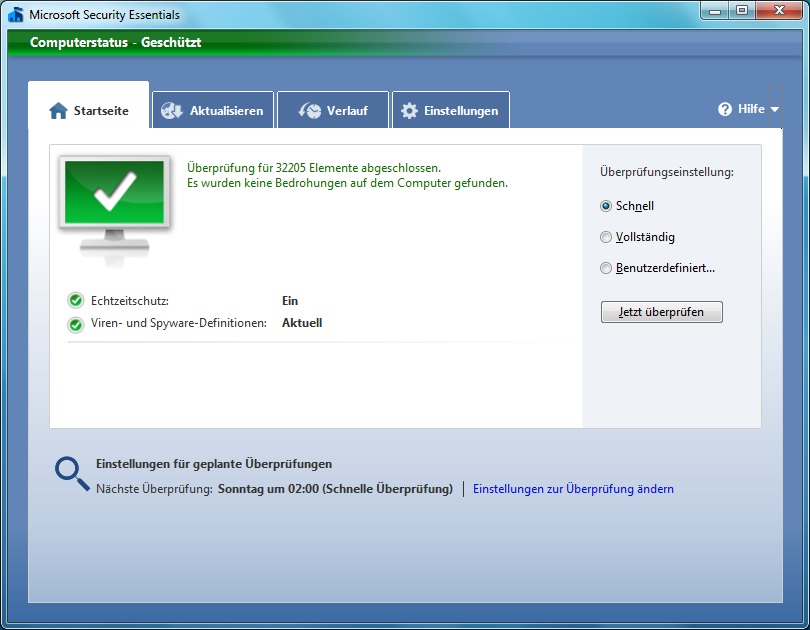Close the Microsoft Security Essentials window
The image size is (810, 630).
click(780, 11)
